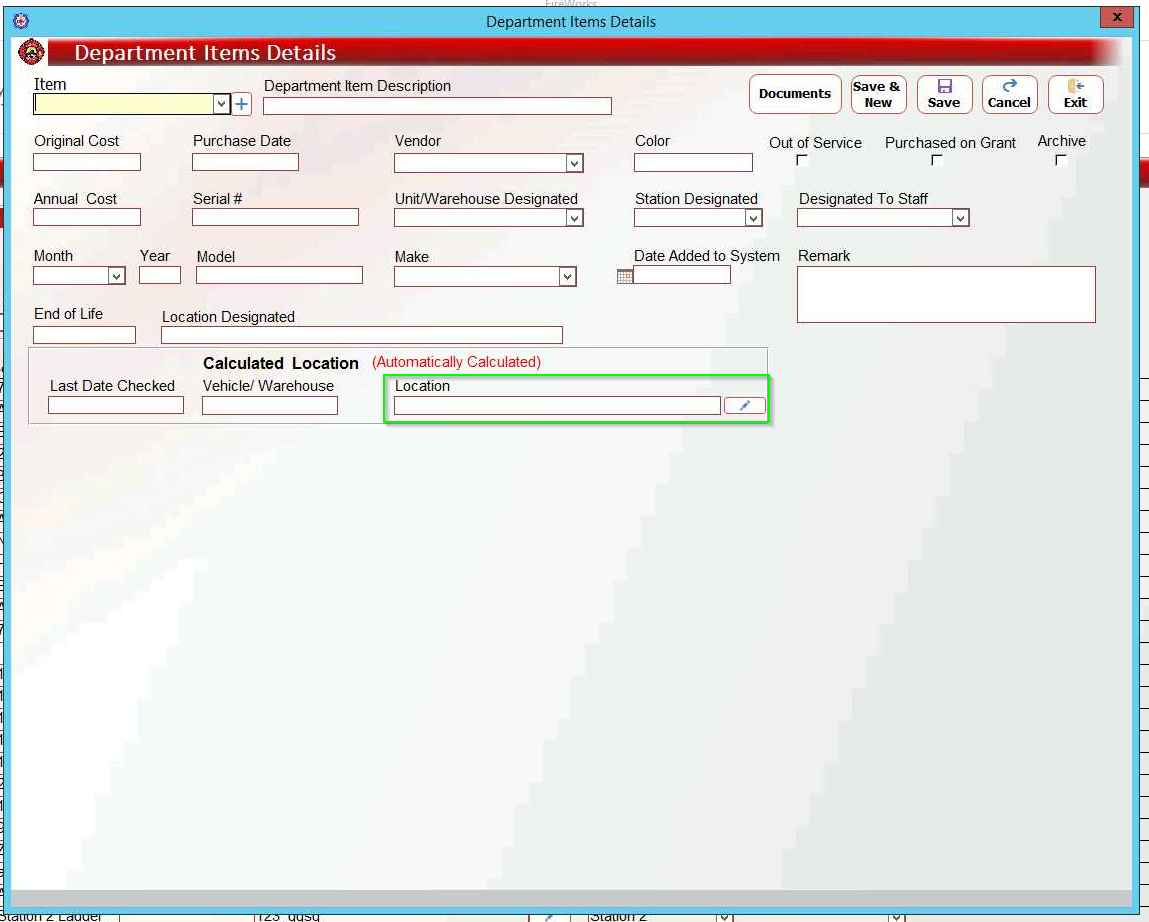Image resolution: width=1149 pixels, height=922 pixels.
Task: Focus the Department Item Description field
Action: point(437,106)
